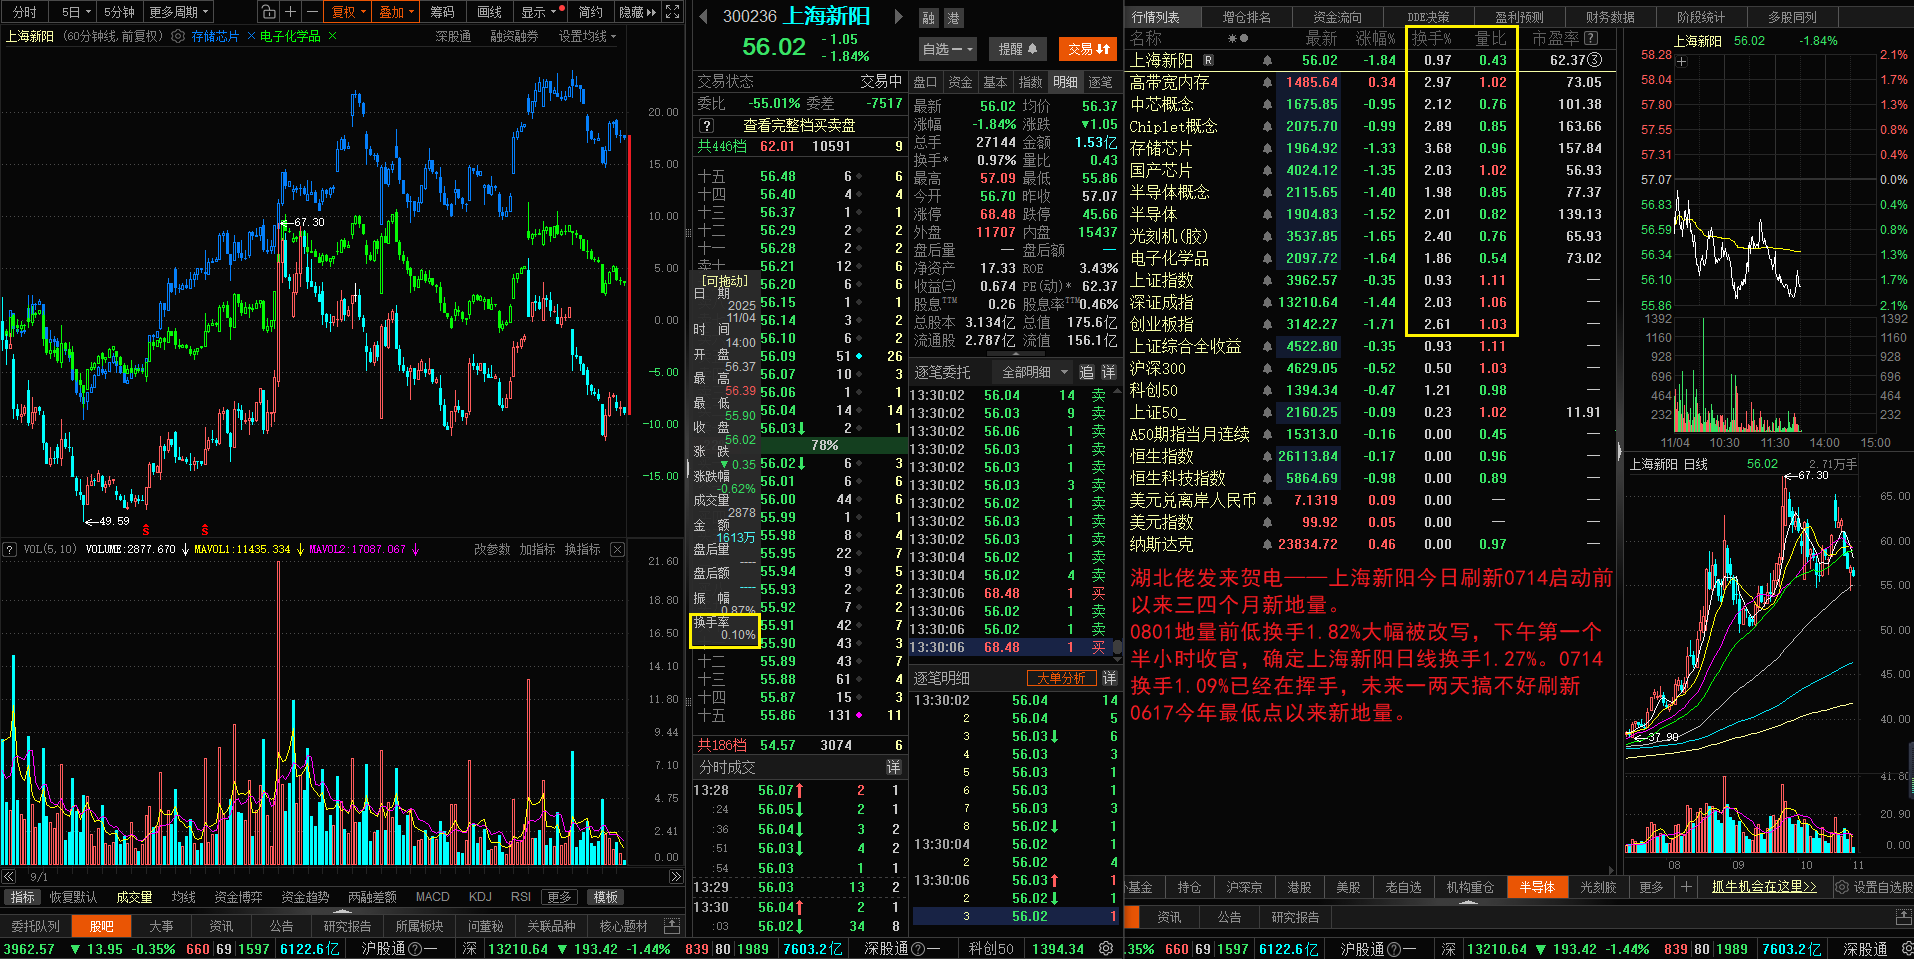Open the 全部明细 filter dropdown

pos(1035,372)
